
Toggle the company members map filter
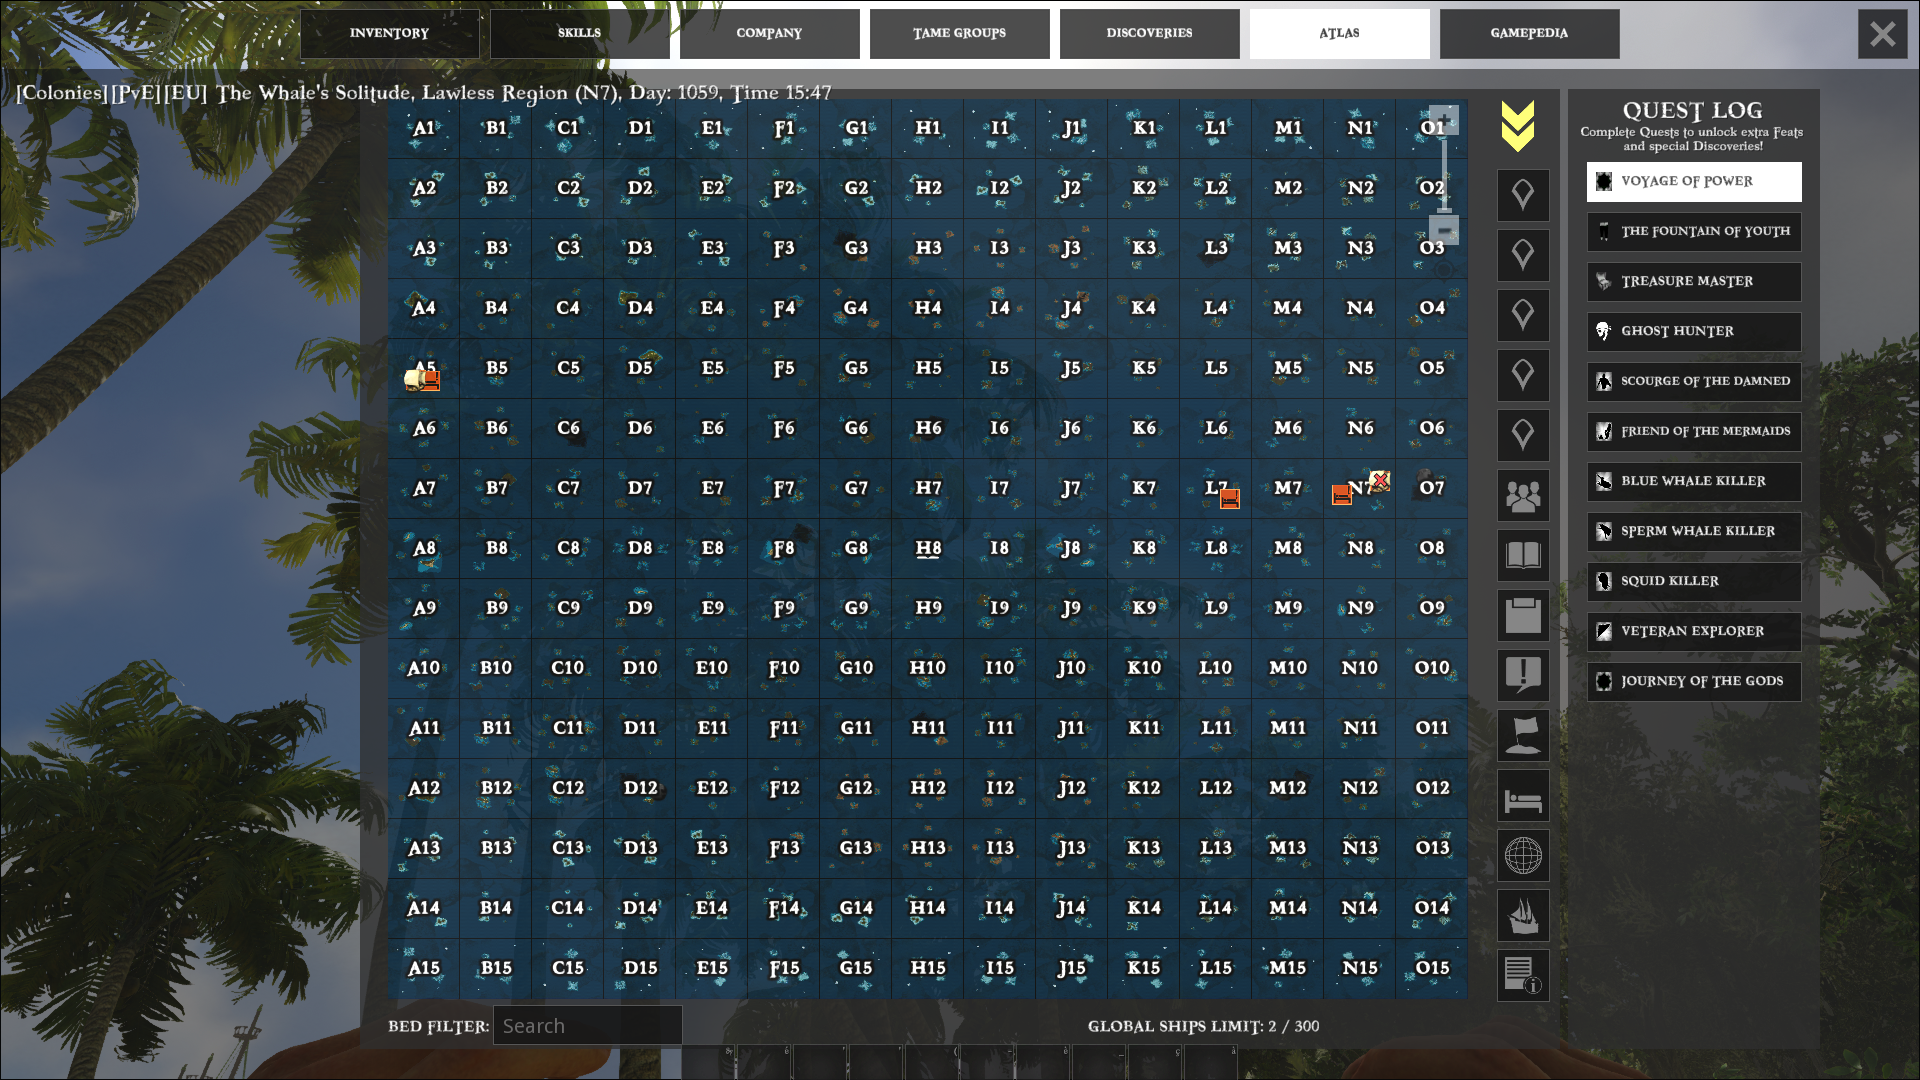point(1523,495)
